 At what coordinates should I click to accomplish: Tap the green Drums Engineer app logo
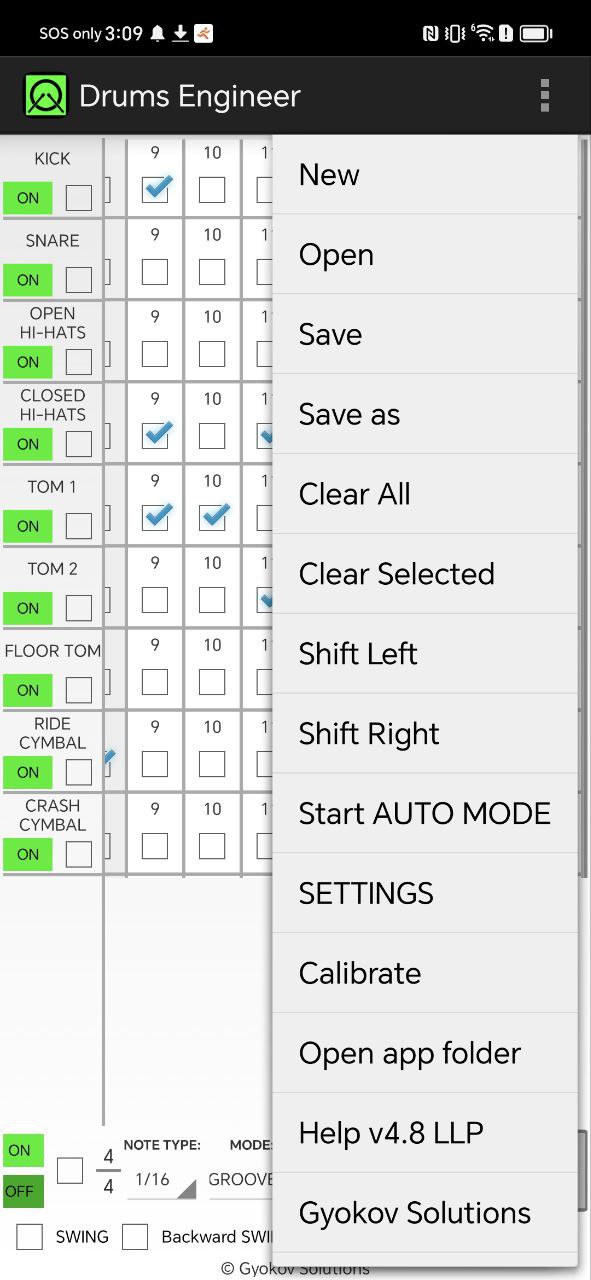46,96
